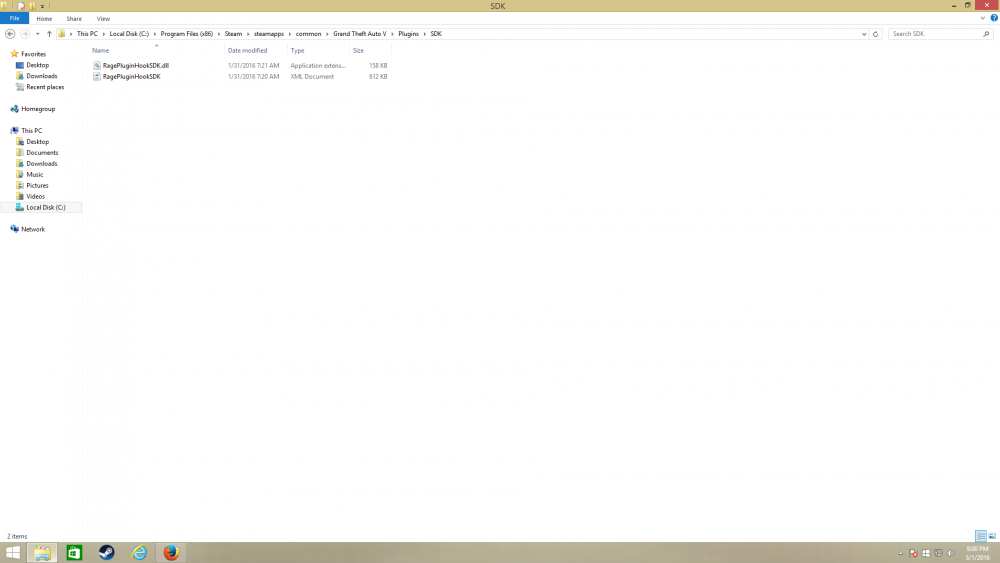Click 'This PC' in the address bar
1000x563 pixels.
click(x=87, y=34)
